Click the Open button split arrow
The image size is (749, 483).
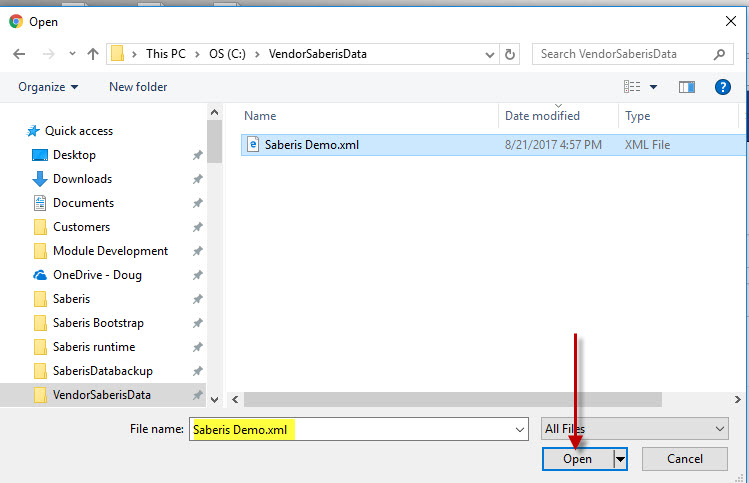[621, 459]
